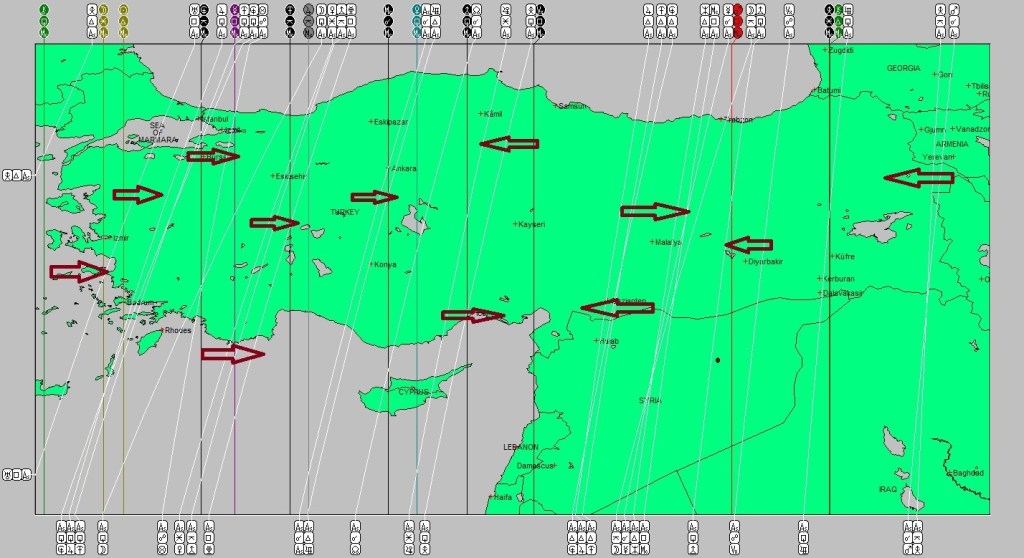Click the arrow in the sea below Rhodes

pos(233,353)
